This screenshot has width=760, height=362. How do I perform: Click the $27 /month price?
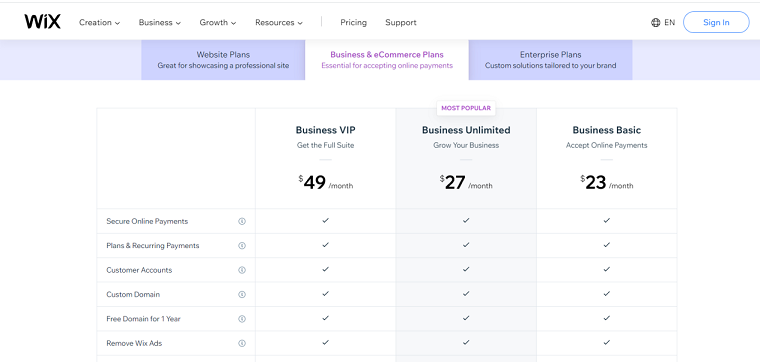pyautogui.click(x=466, y=183)
